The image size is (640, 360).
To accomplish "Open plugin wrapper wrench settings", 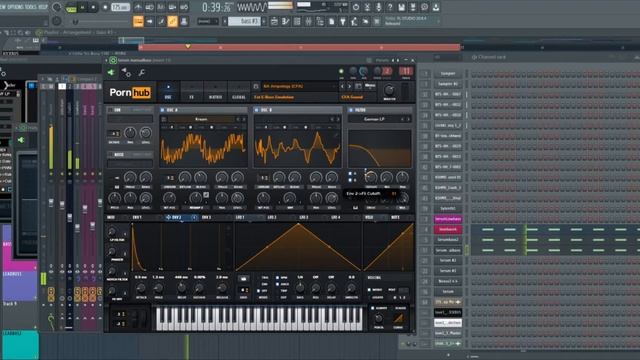I will [142, 73].
